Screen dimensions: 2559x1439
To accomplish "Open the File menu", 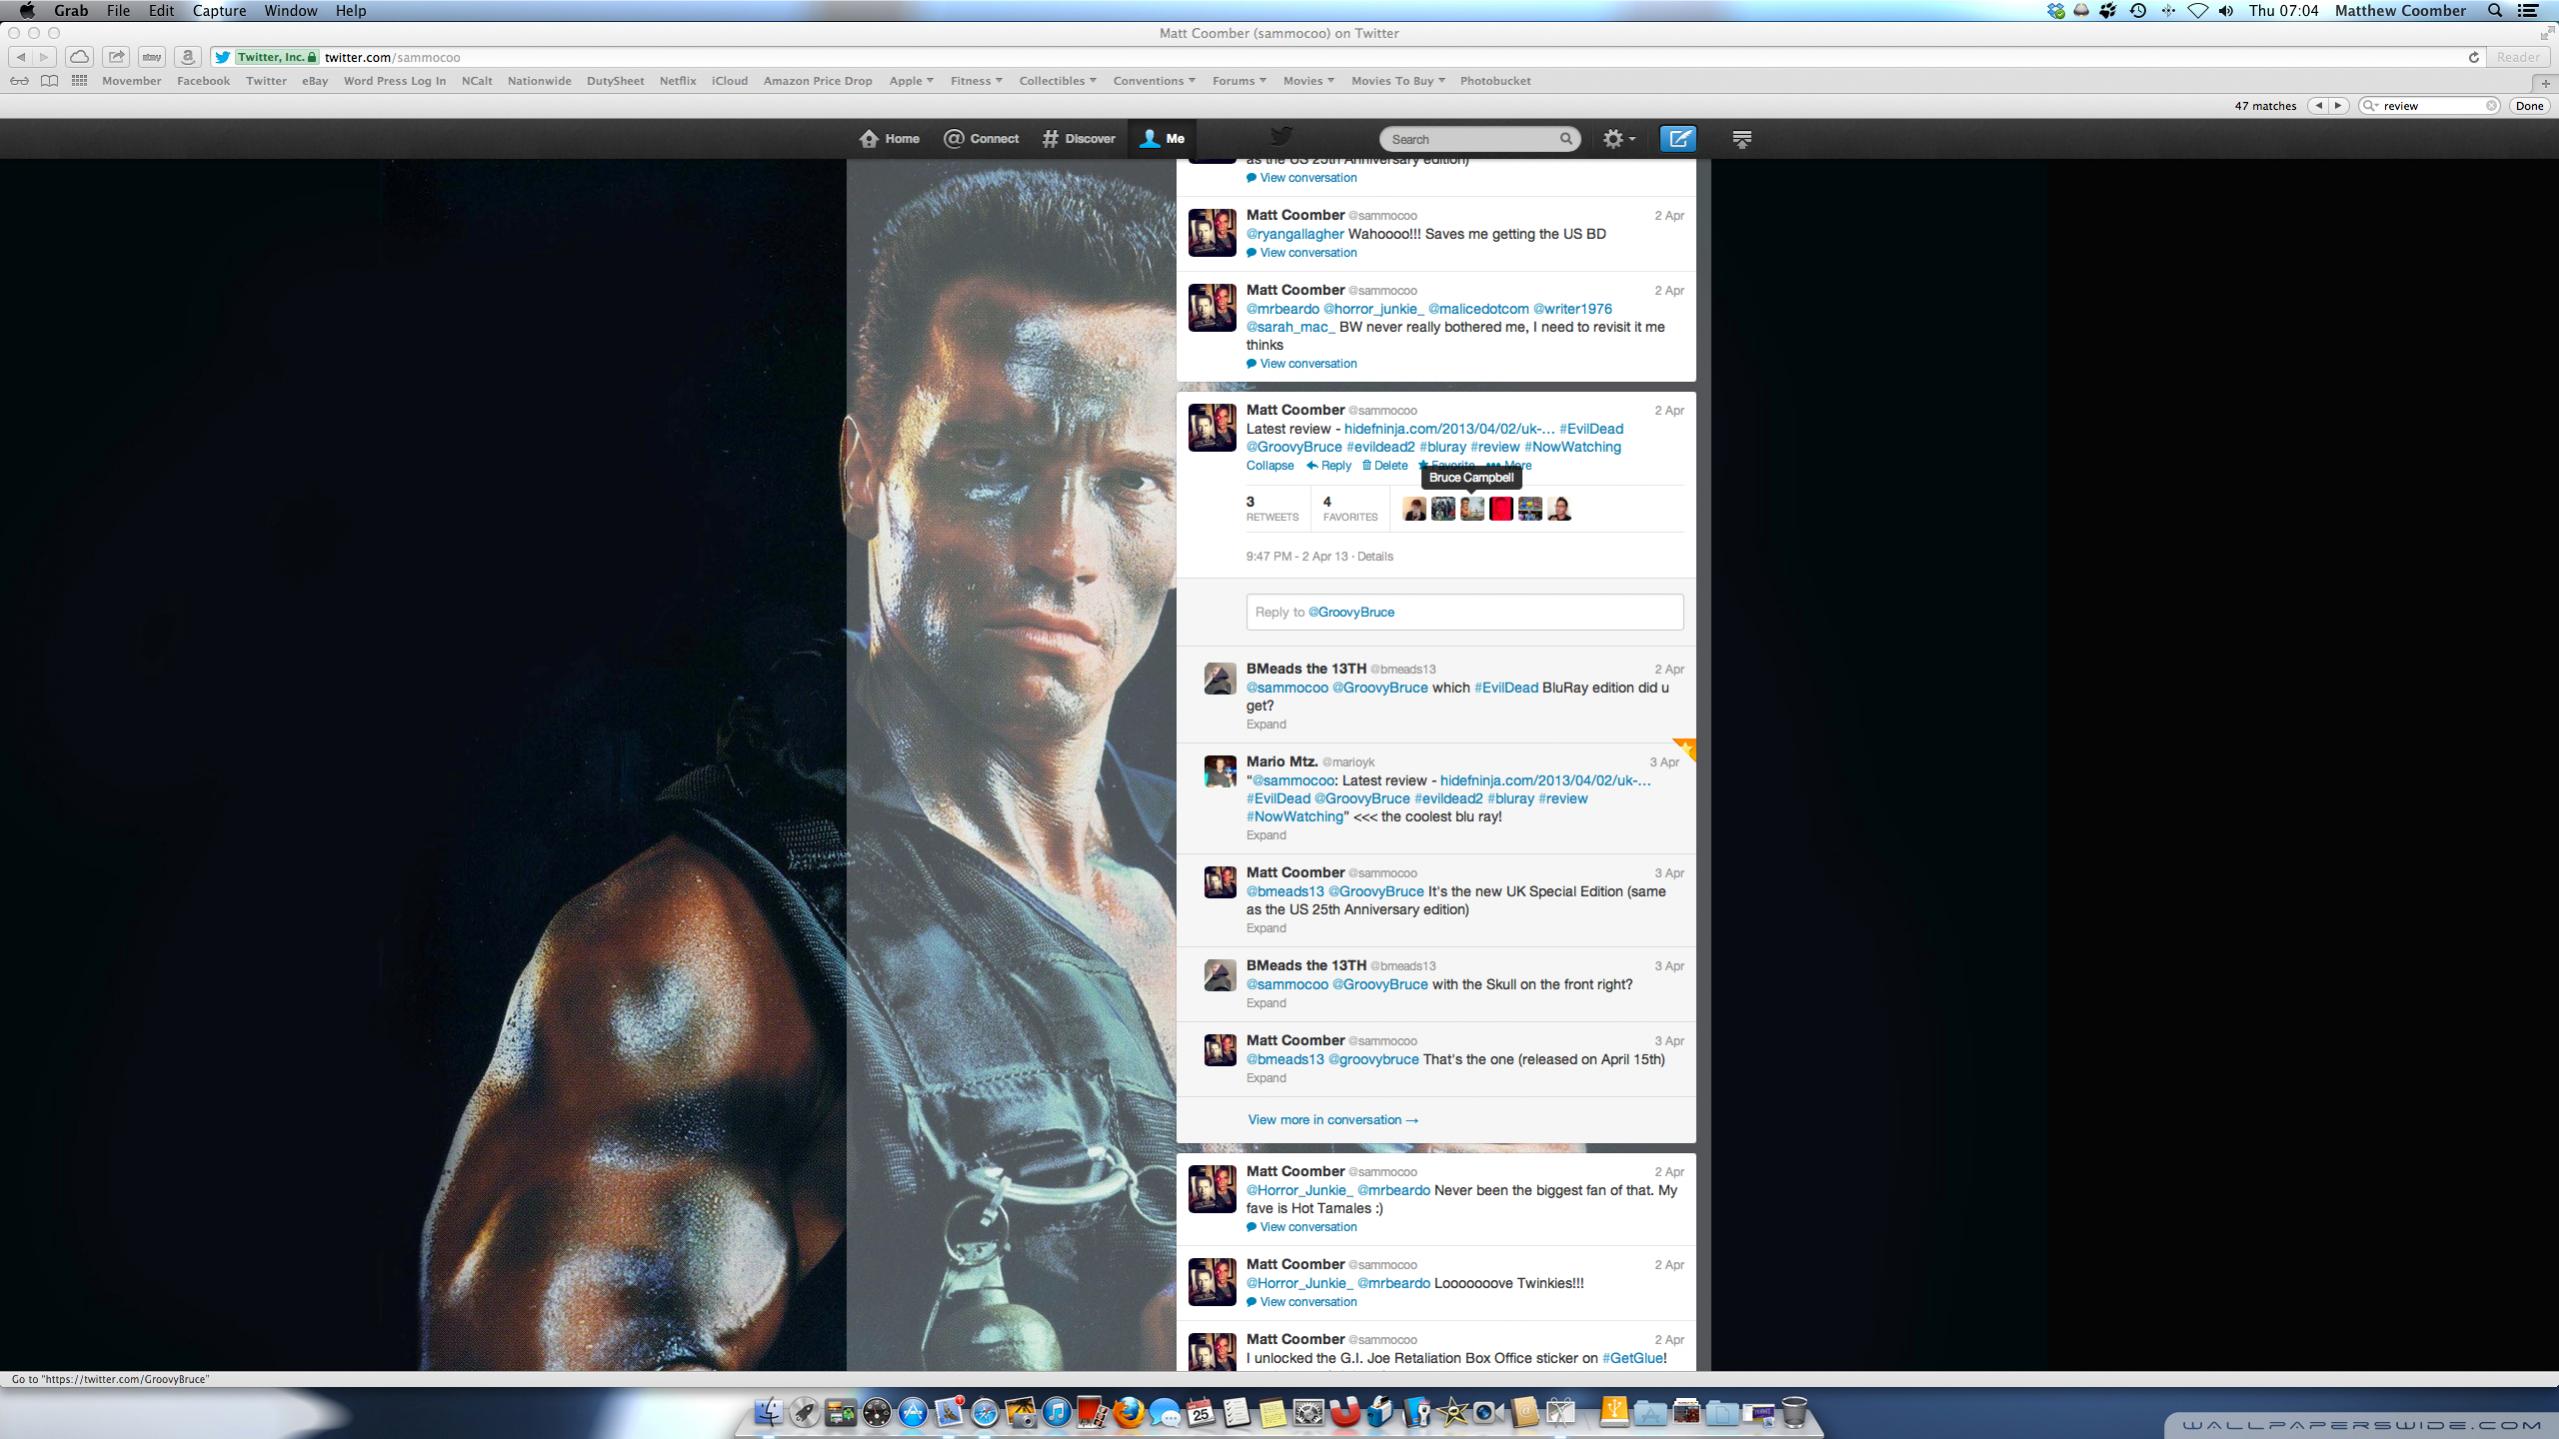I will [118, 11].
